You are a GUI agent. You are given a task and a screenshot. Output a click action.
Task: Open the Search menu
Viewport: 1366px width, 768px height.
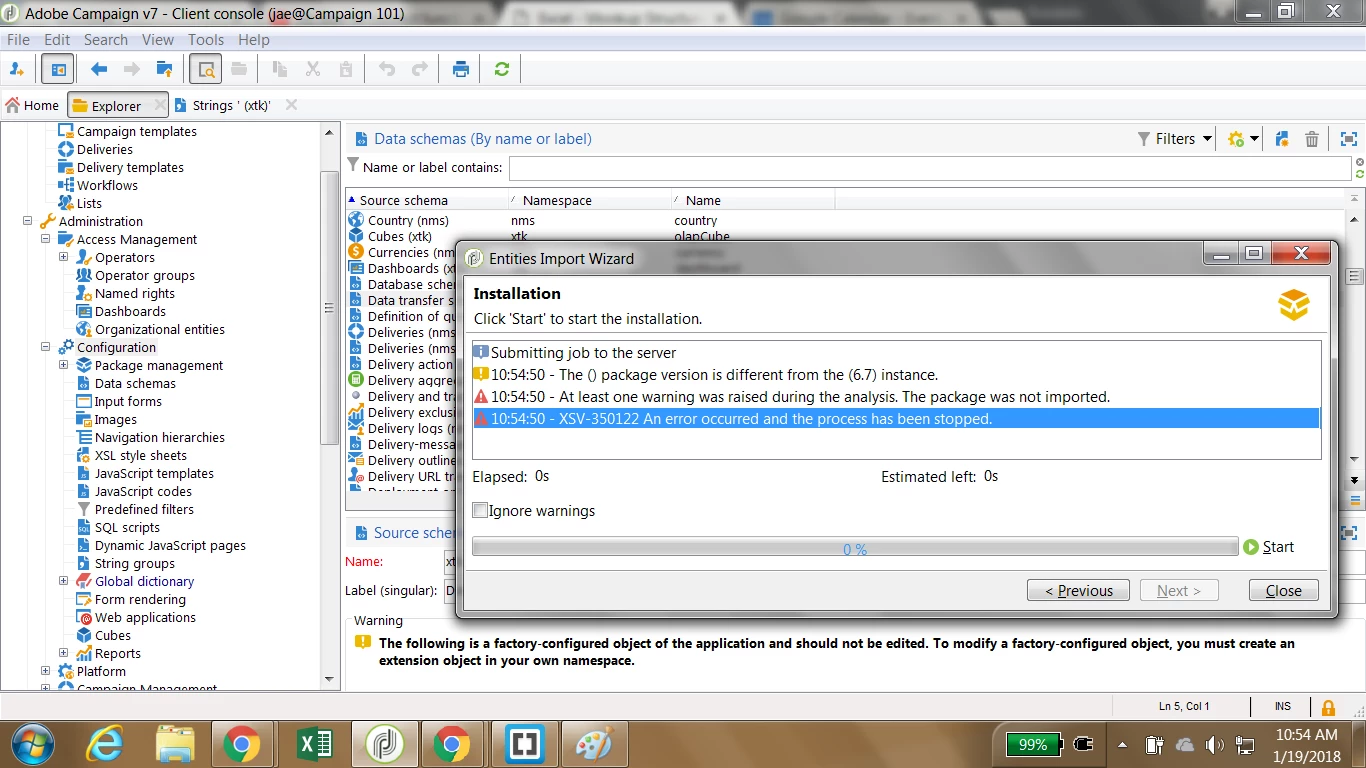coord(106,39)
